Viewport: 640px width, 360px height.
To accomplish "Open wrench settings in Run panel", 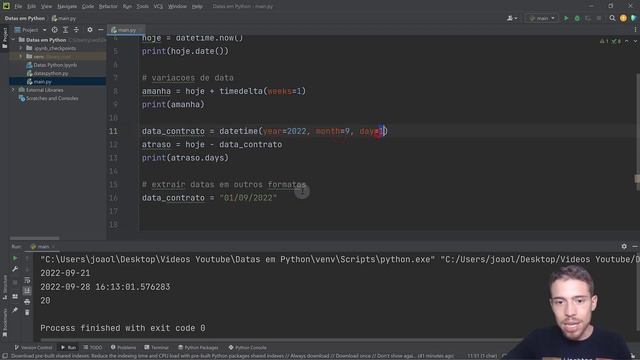I will (15, 269).
